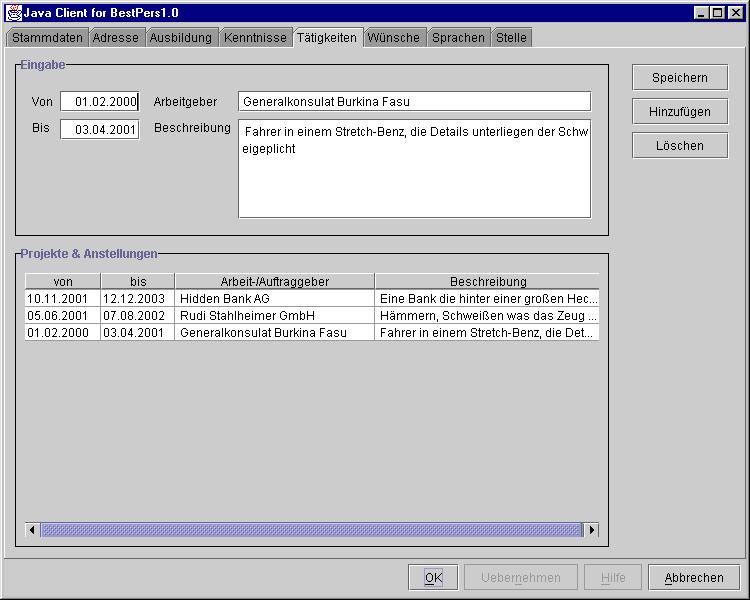The height and width of the screenshot is (600, 750).
Task: Select the Stelle tab
Action: [x=511, y=37]
